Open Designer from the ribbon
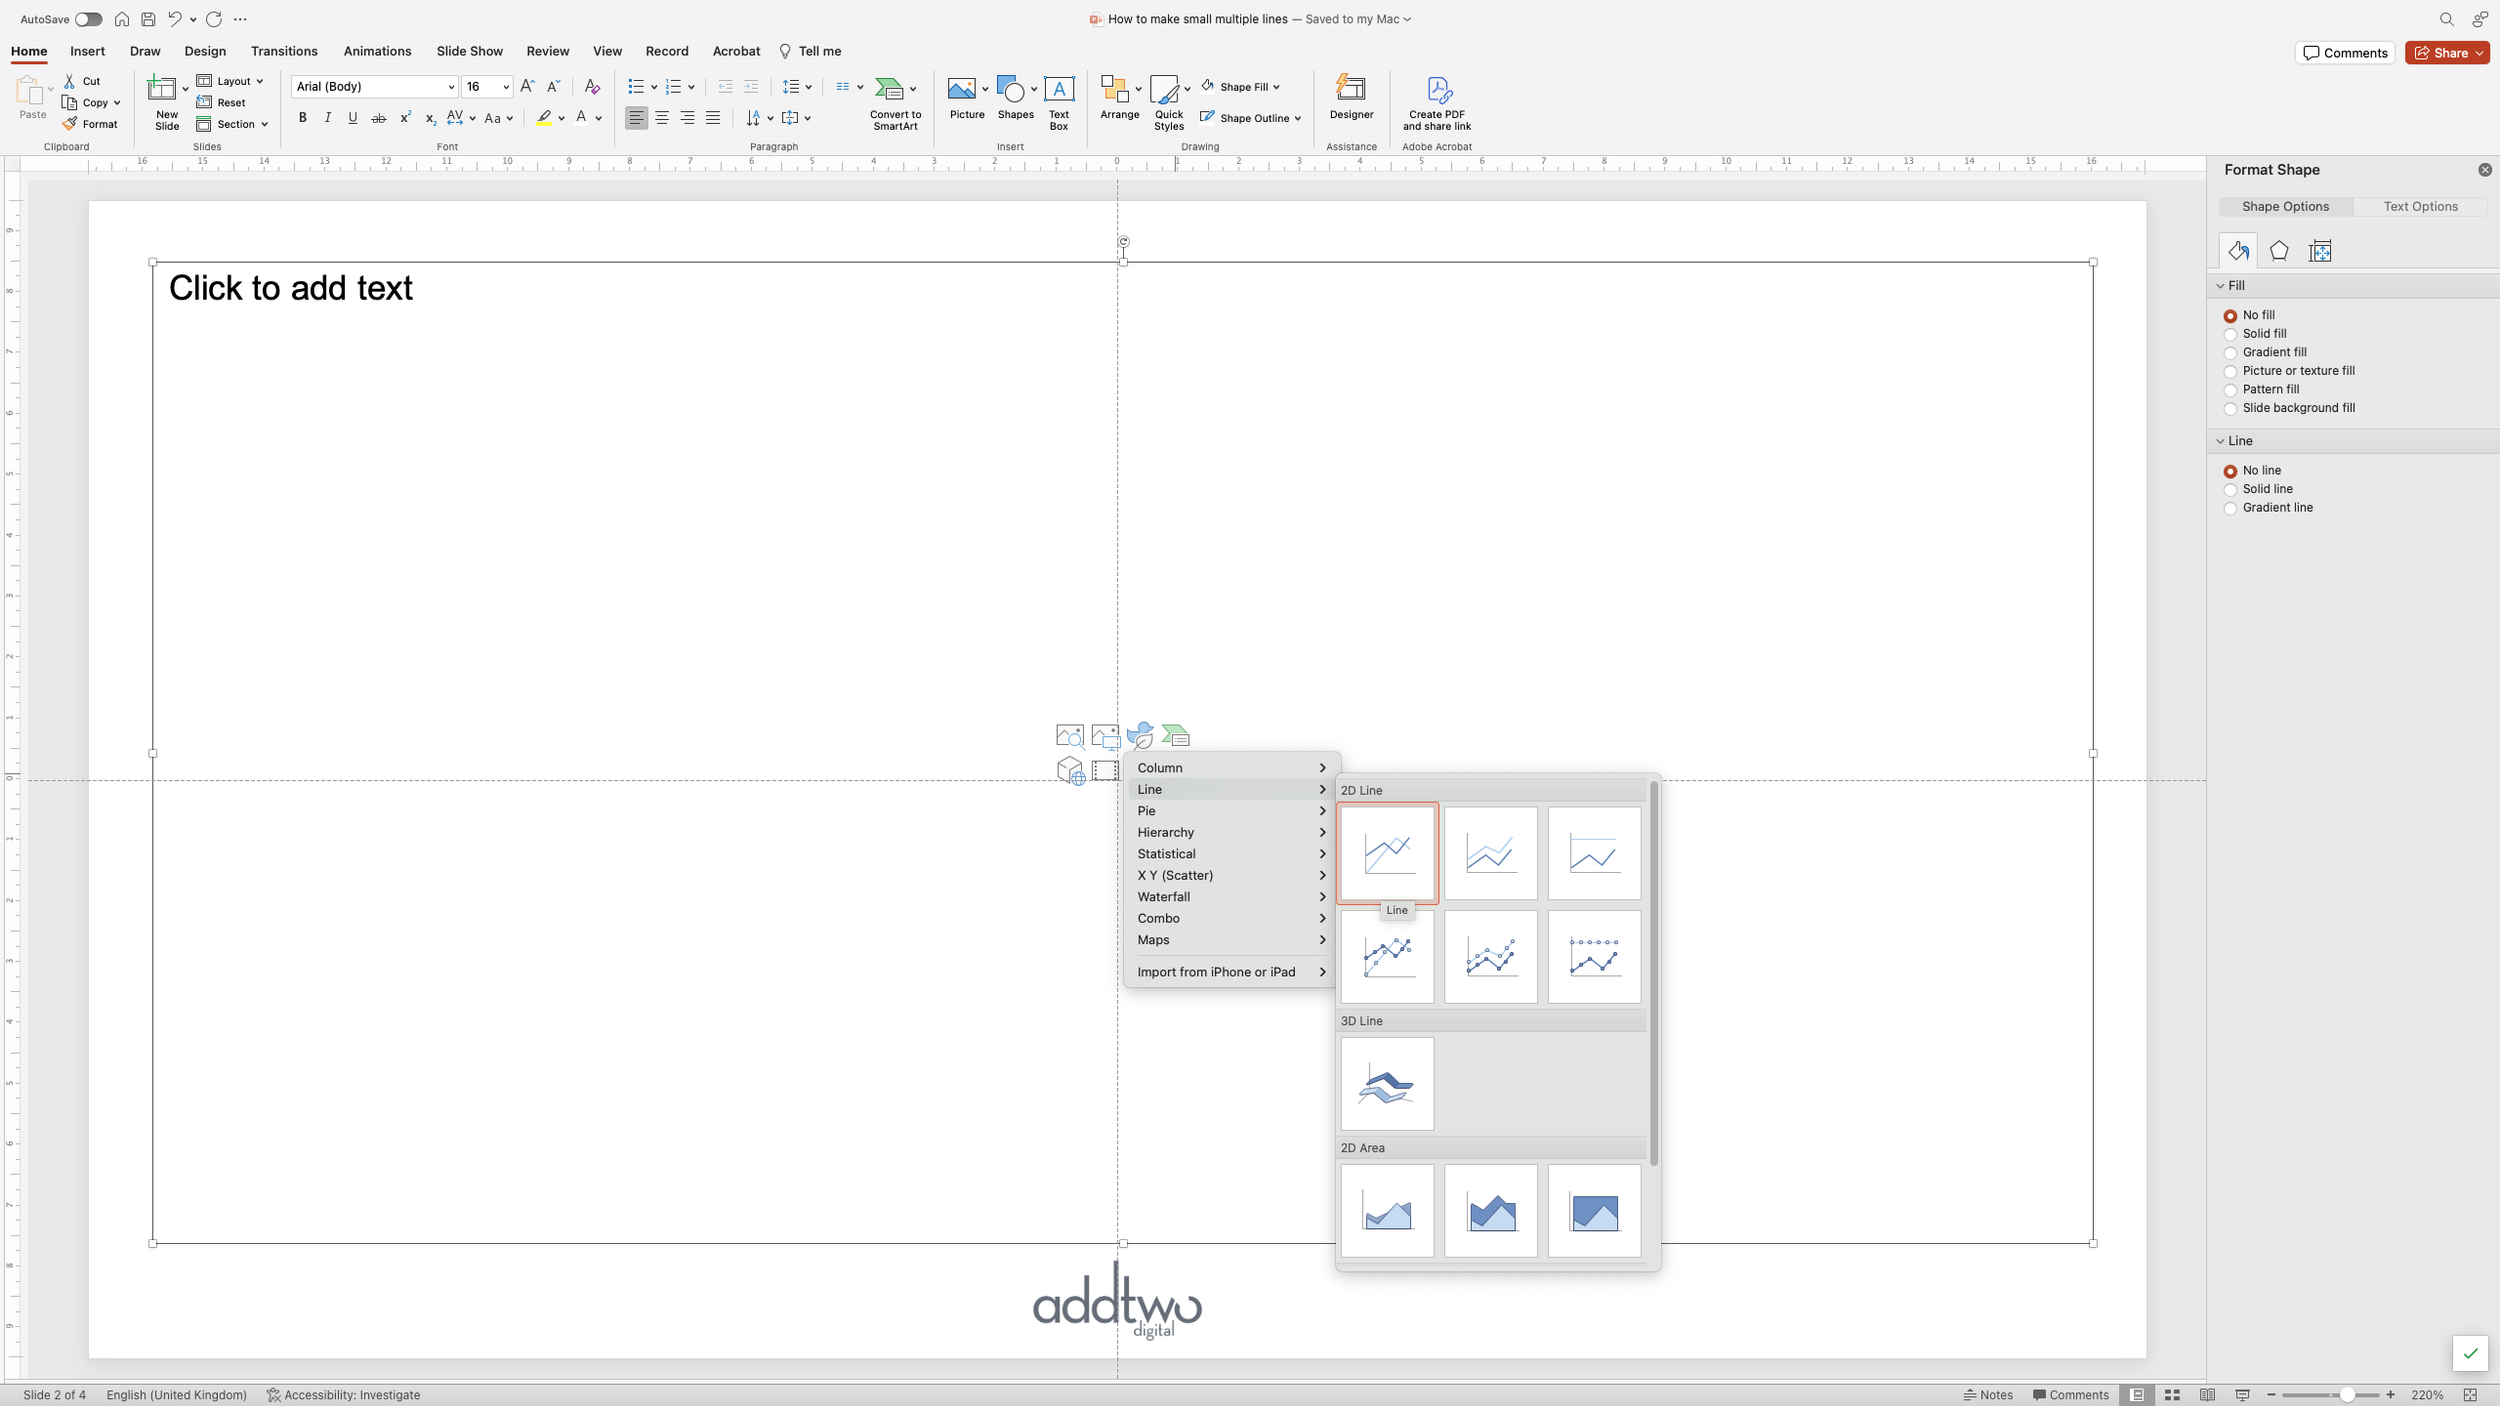Image resolution: width=2500 pixels, height=1406 pixels. point(1351,100)
